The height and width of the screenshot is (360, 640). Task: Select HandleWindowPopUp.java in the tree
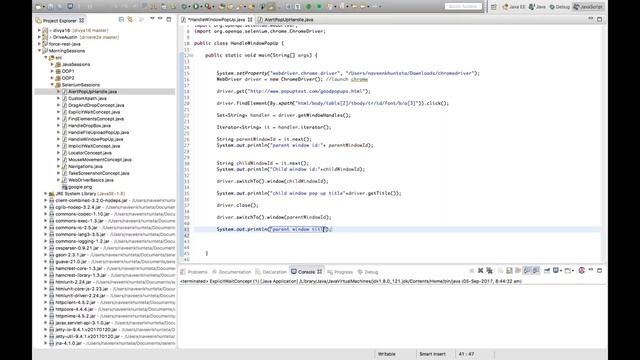96,139
